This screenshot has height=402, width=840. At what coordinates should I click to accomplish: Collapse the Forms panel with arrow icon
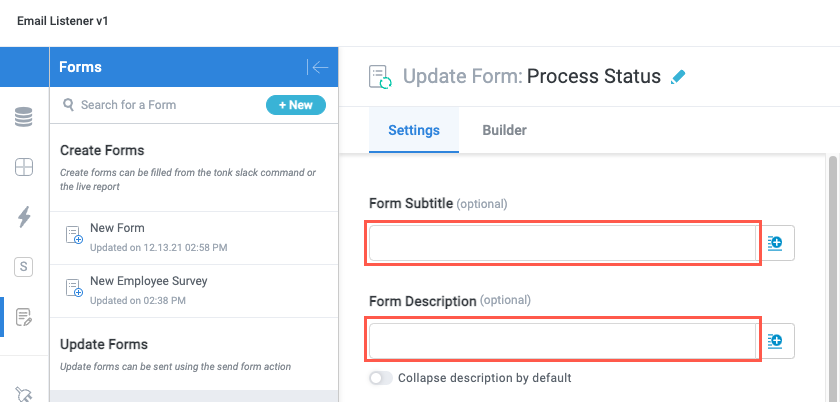click(x=318, y=67)
